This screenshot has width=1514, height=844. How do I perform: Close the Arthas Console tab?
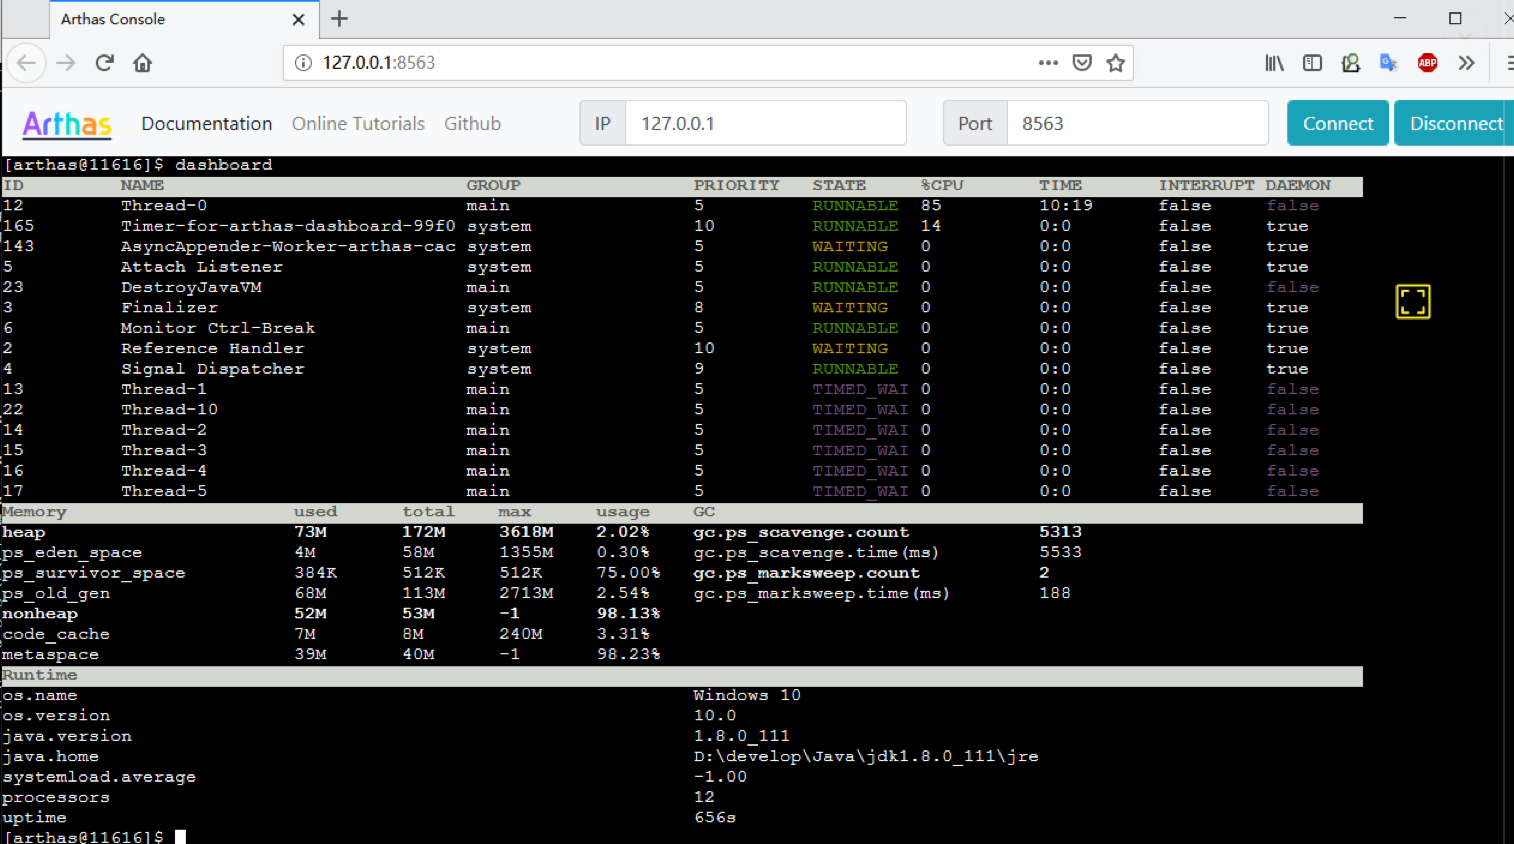coord(298,20)
